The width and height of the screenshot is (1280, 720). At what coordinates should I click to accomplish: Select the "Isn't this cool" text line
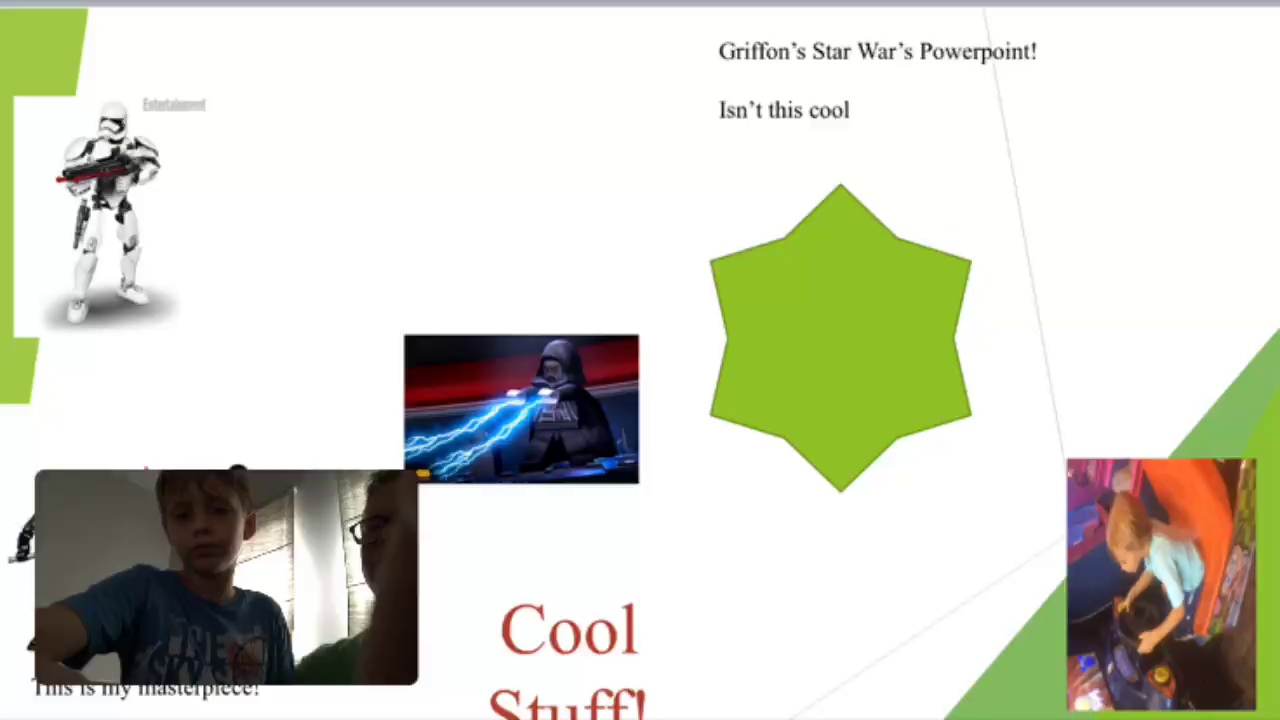pos(784,111)
